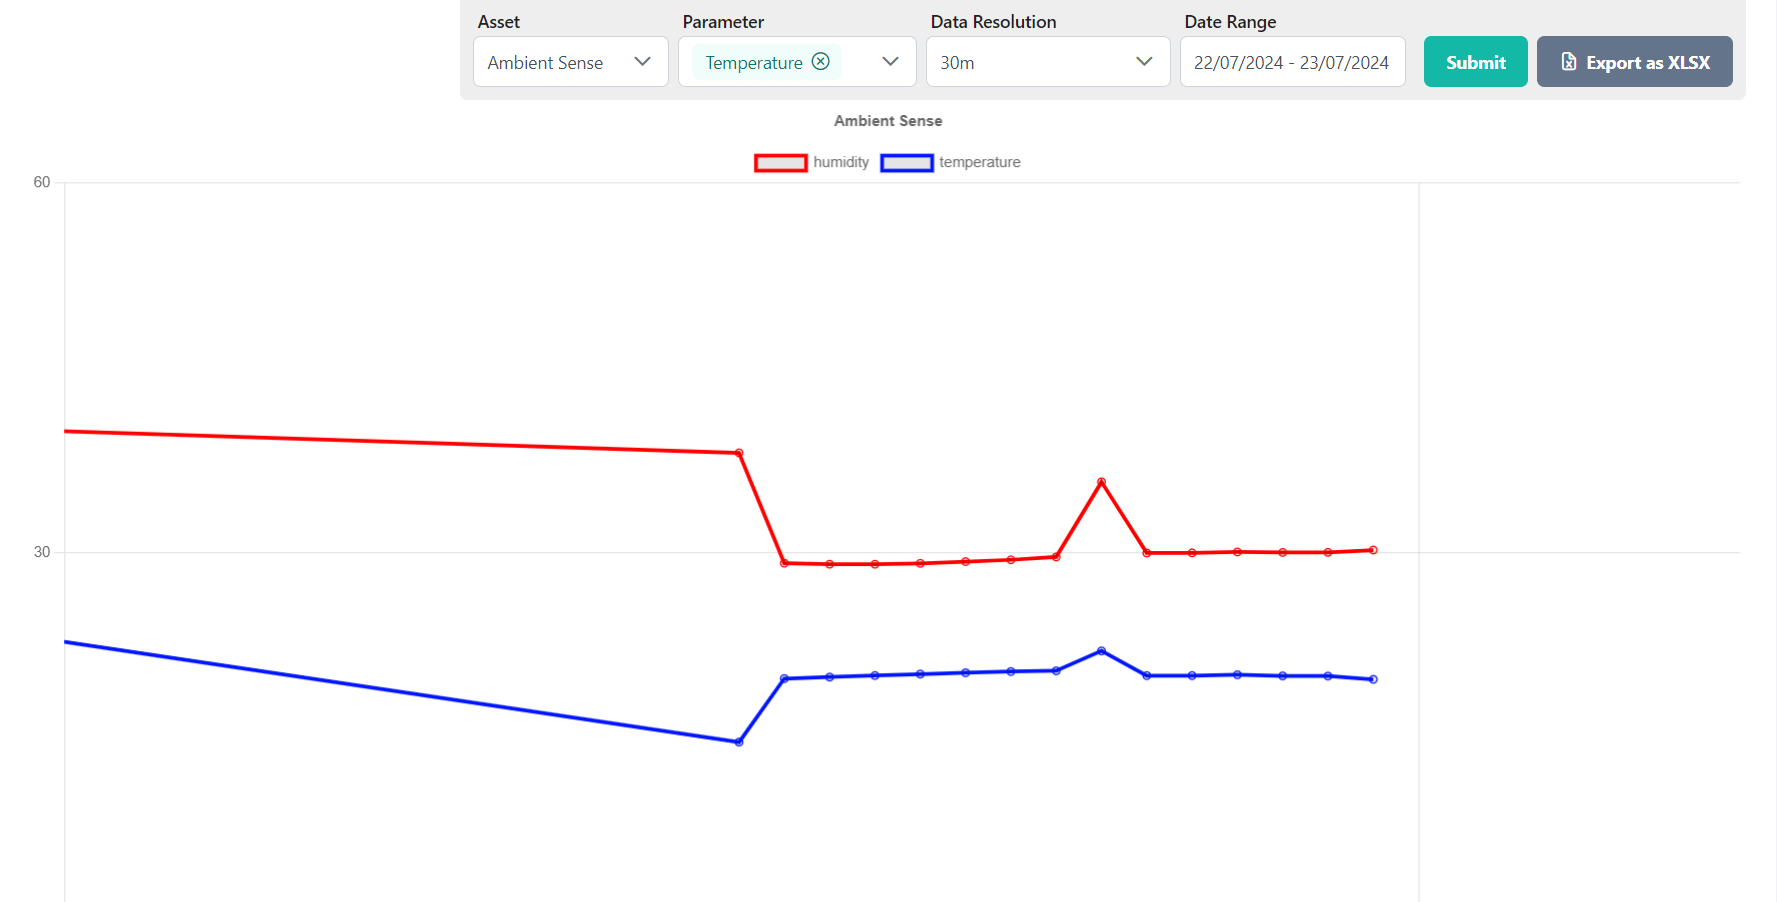Click the temperature legend label
This screenshot has width=1777, height=902.
tap(979, 162)
